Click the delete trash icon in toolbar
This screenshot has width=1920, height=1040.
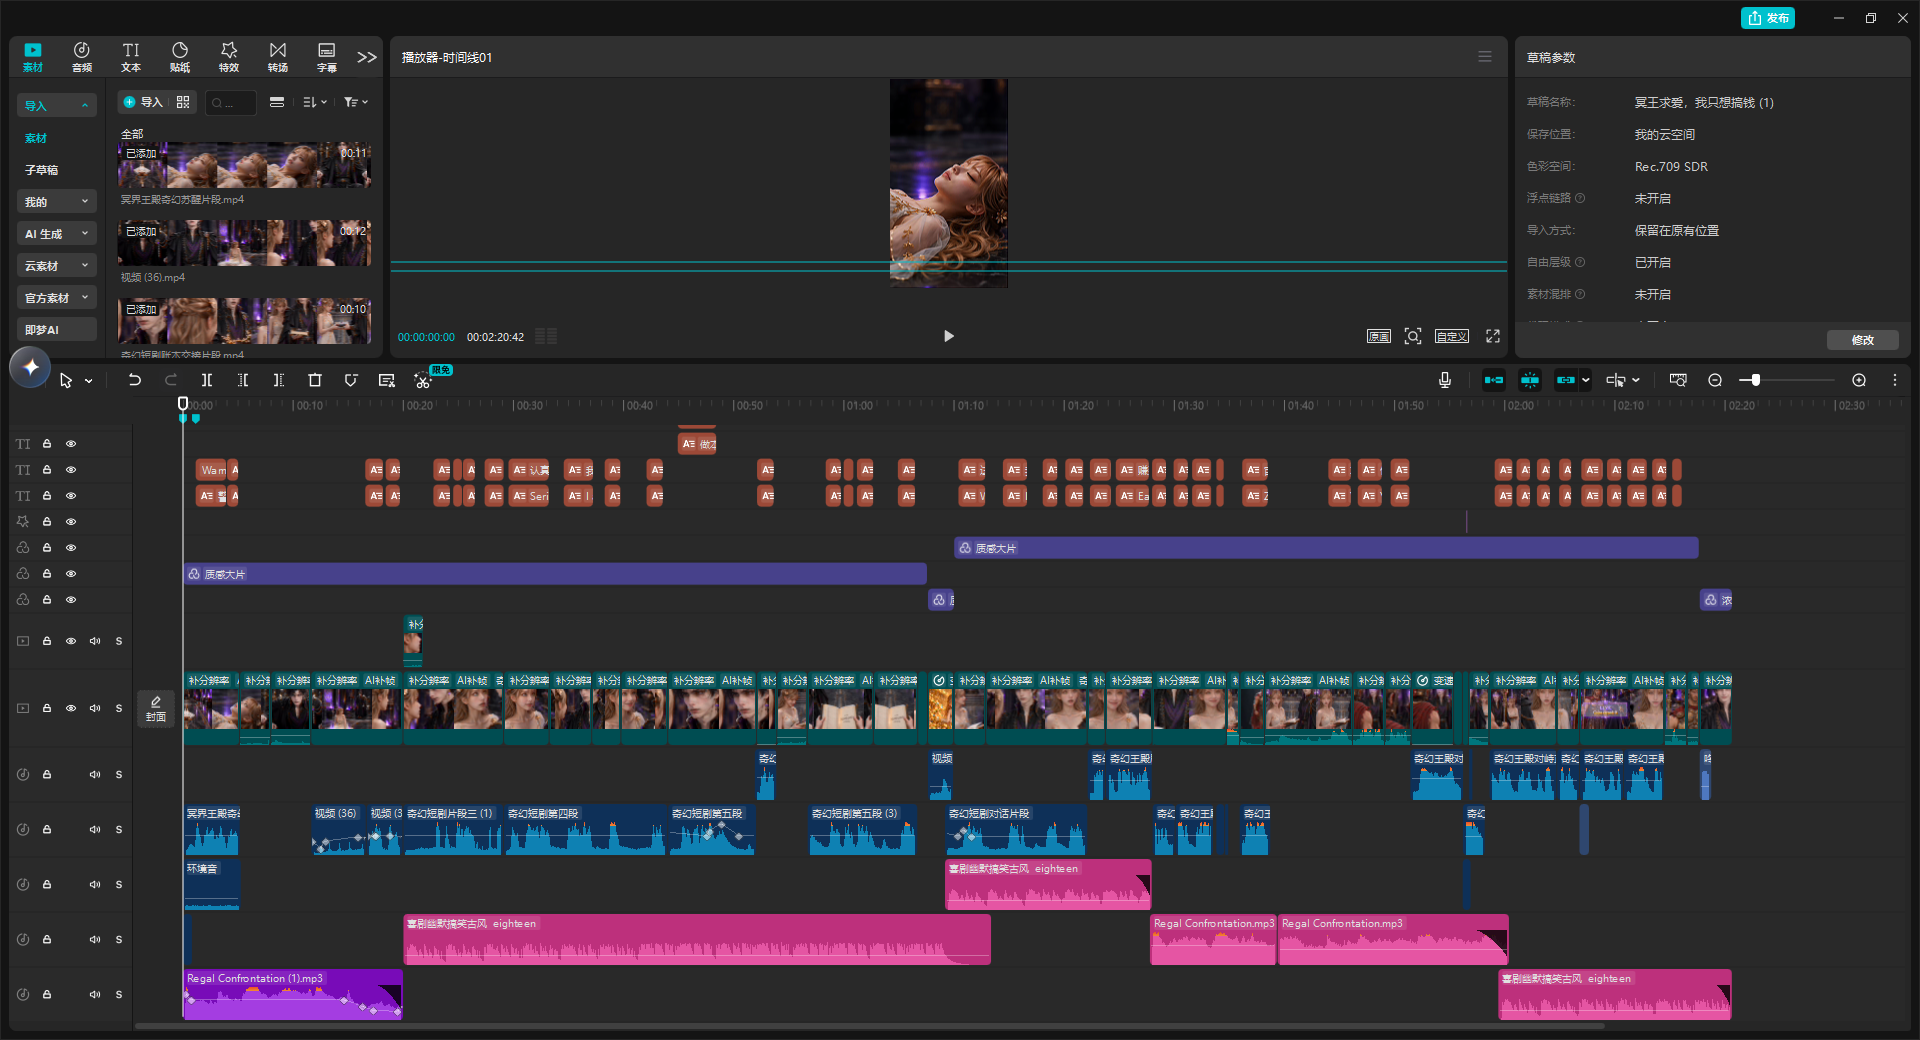tap(315, 380)
